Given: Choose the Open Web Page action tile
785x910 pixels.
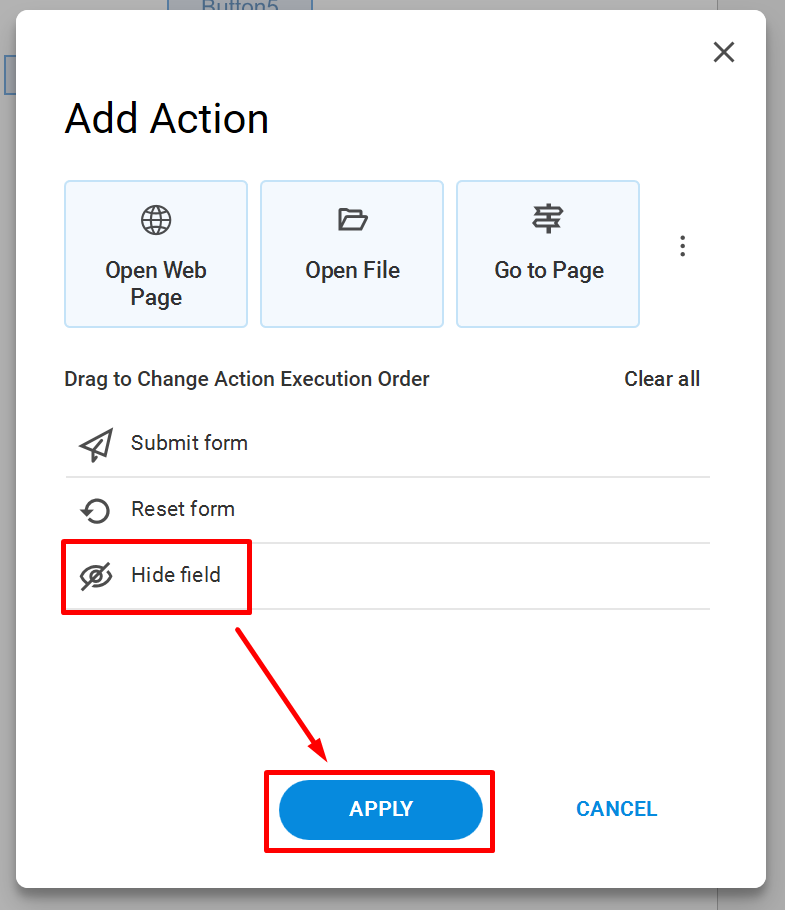Looking at the screenshot, I should [156, 254].
